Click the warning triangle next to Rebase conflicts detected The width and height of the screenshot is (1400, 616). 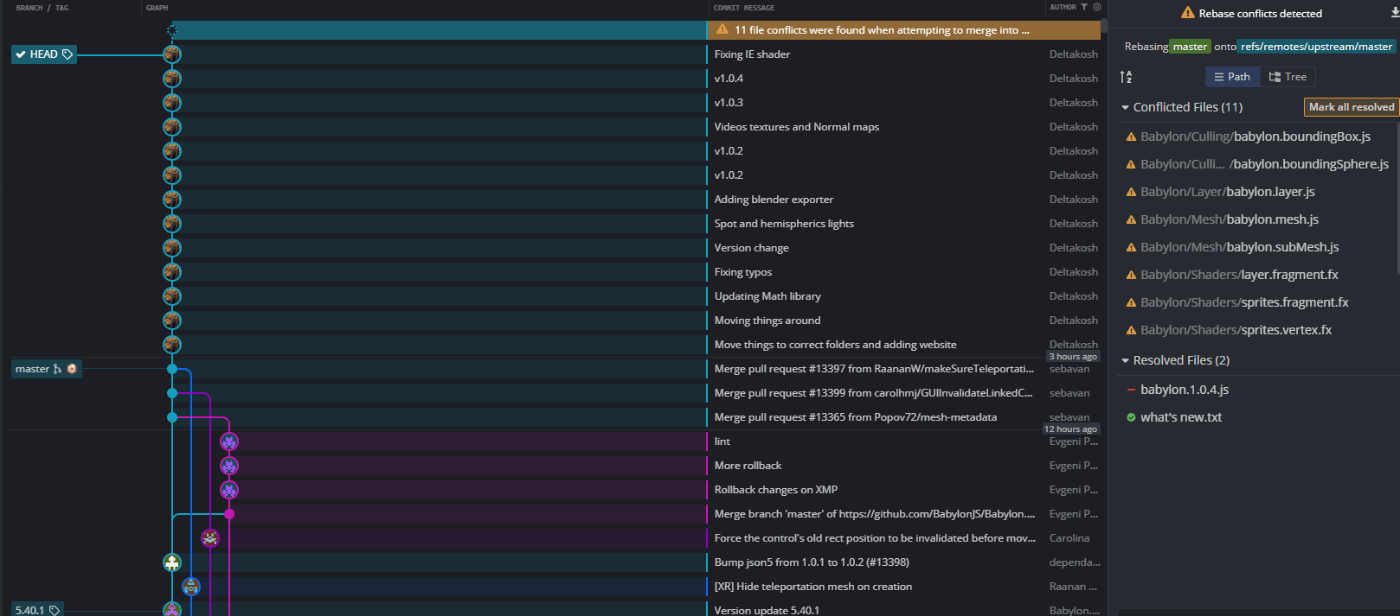[x=1187, y=13]
